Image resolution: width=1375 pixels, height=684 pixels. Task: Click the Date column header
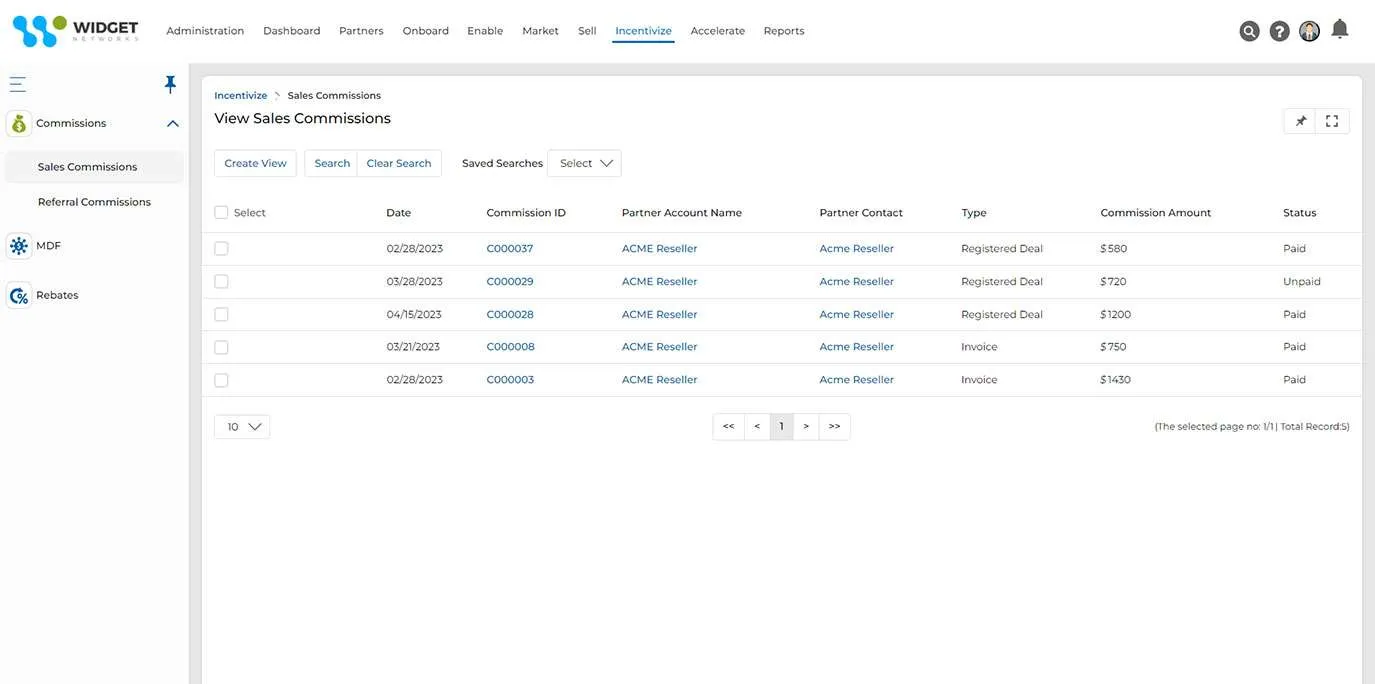[x=399, y=213]
